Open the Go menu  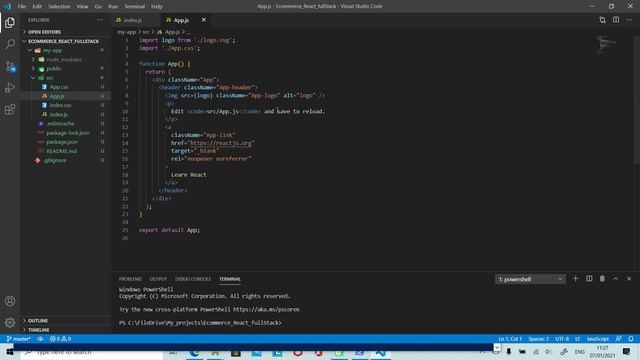click(x=98, y=7)
